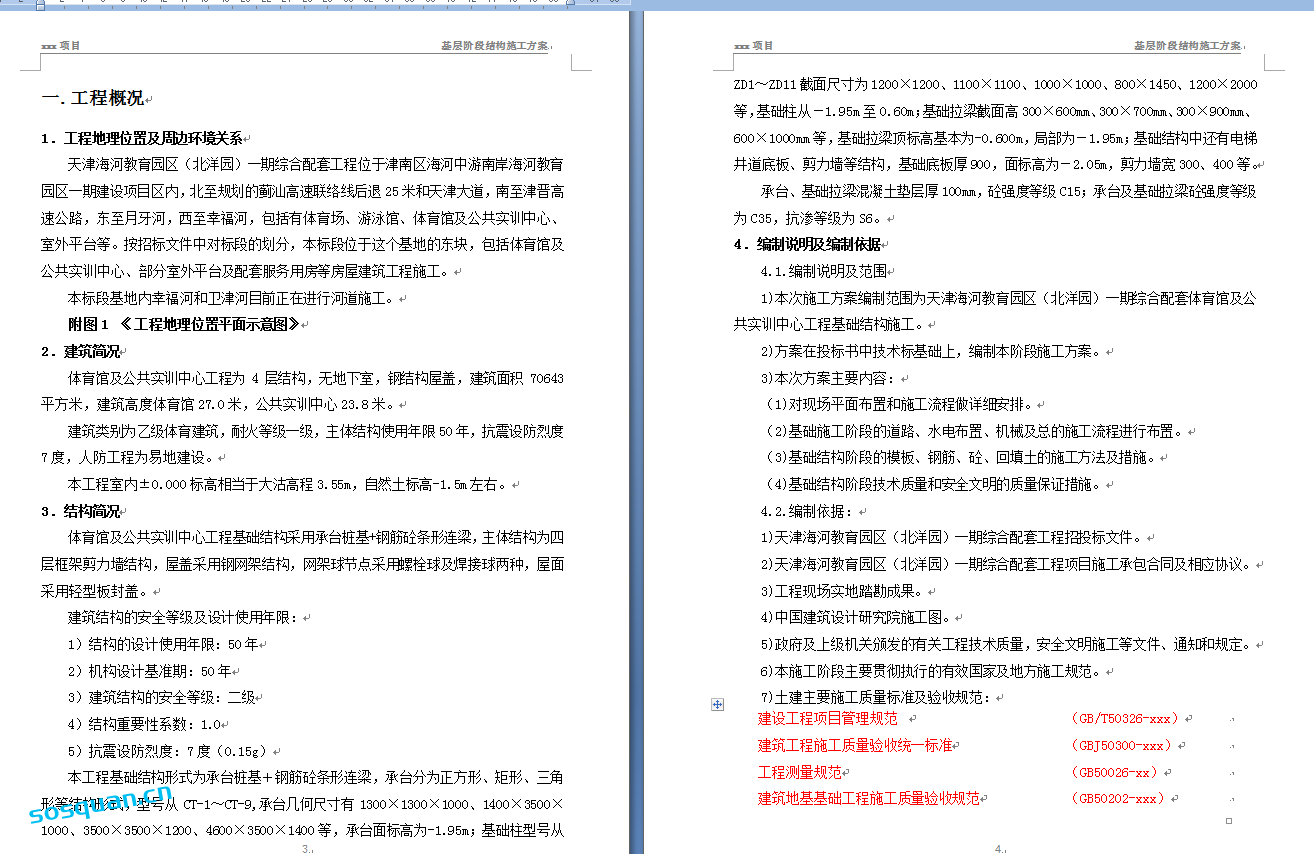Click the right indent marker on ruler
Image resolution: width=1314 pixels, height=854 pixels.
[570, 4]
